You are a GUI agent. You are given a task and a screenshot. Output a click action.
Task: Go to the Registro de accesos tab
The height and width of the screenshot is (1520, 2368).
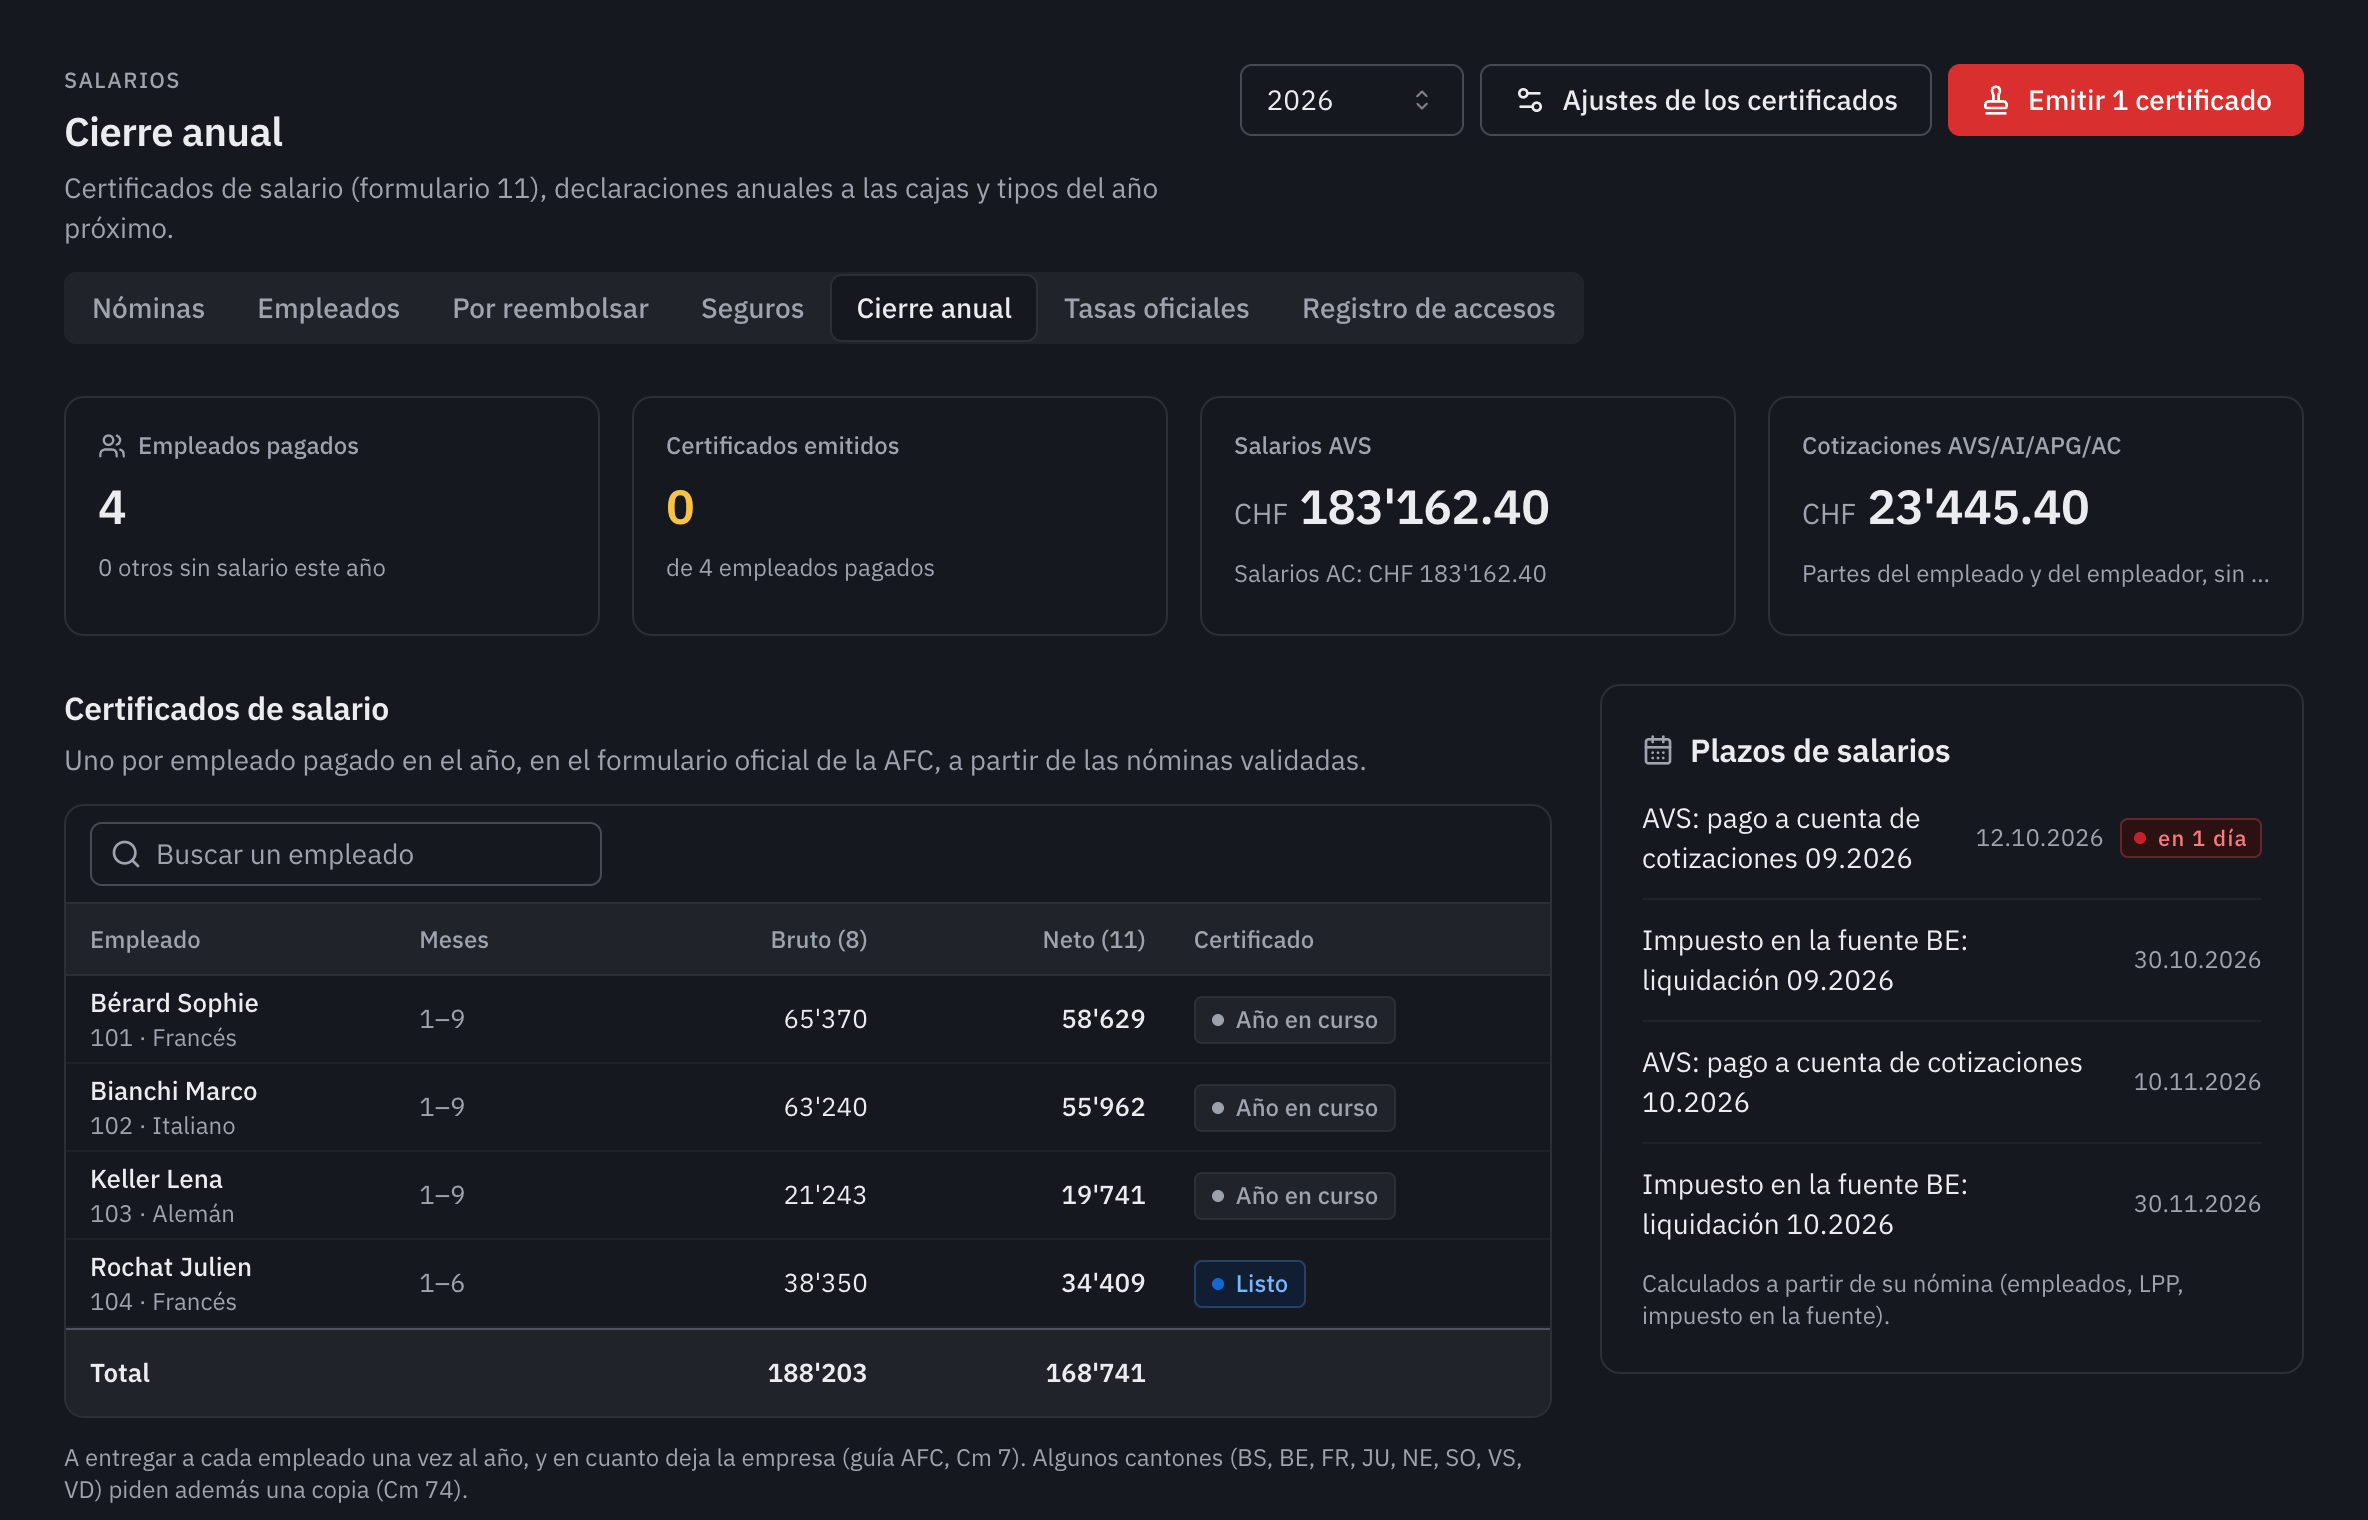[1428, 308]
